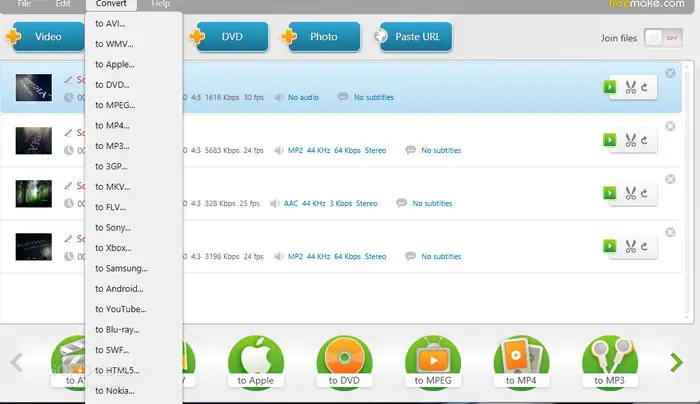Viewport: 700px width, 404px height.
Task: Select to MKV... in Convert menu
Action: tap(112, 187)
